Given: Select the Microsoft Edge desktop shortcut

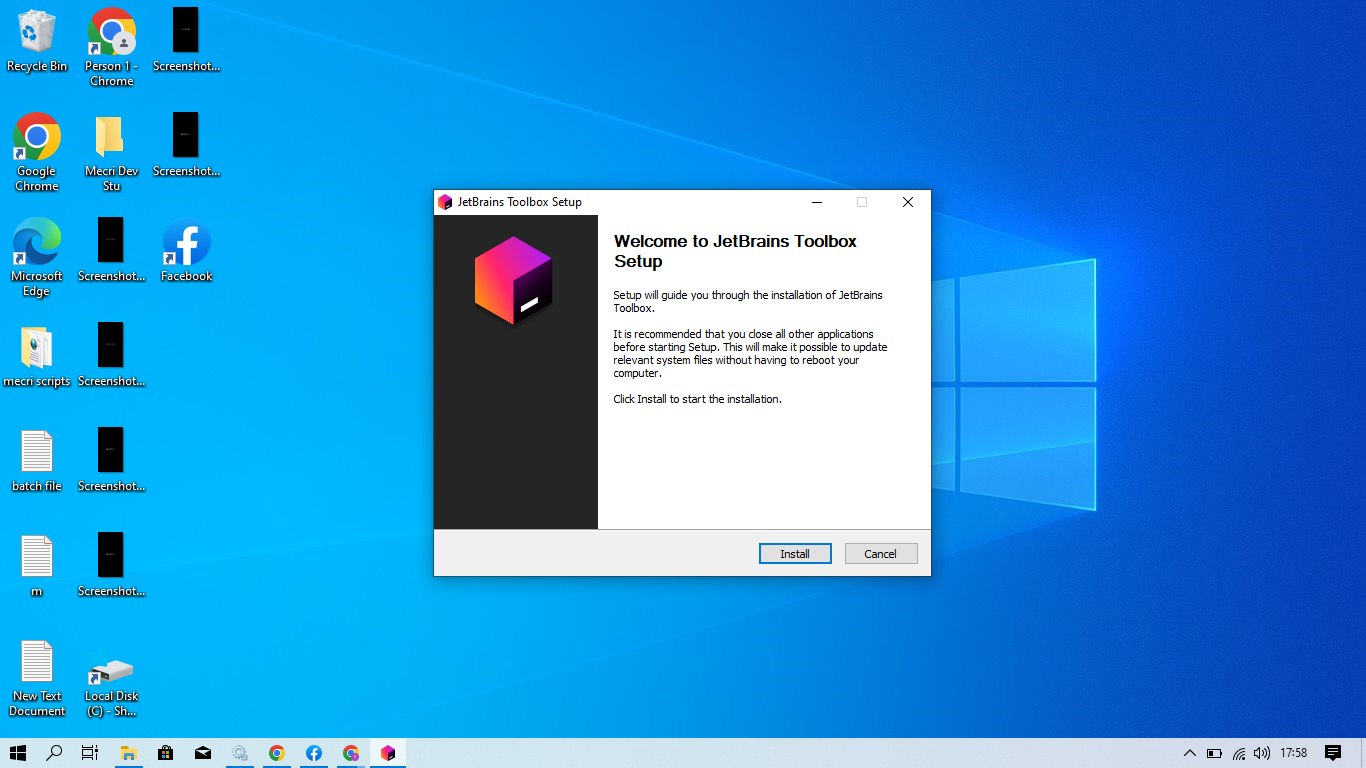Looking at the screenshot, I should 37,257.
